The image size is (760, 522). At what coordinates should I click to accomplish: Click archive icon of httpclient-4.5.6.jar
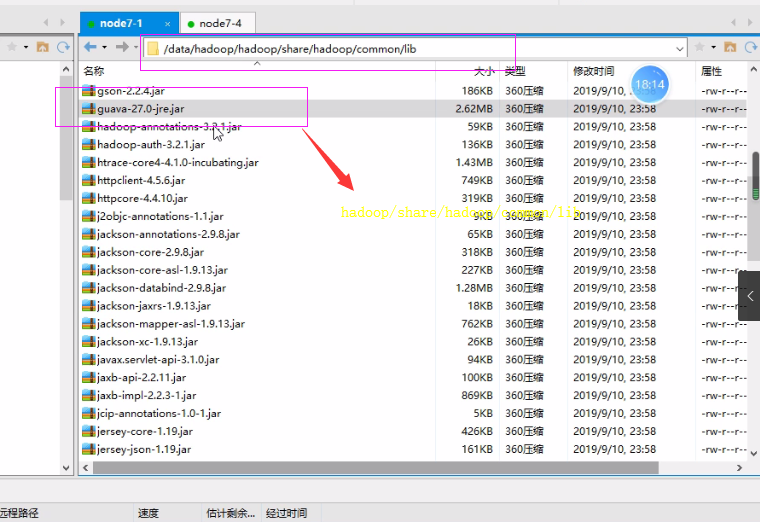click(89, 180)
